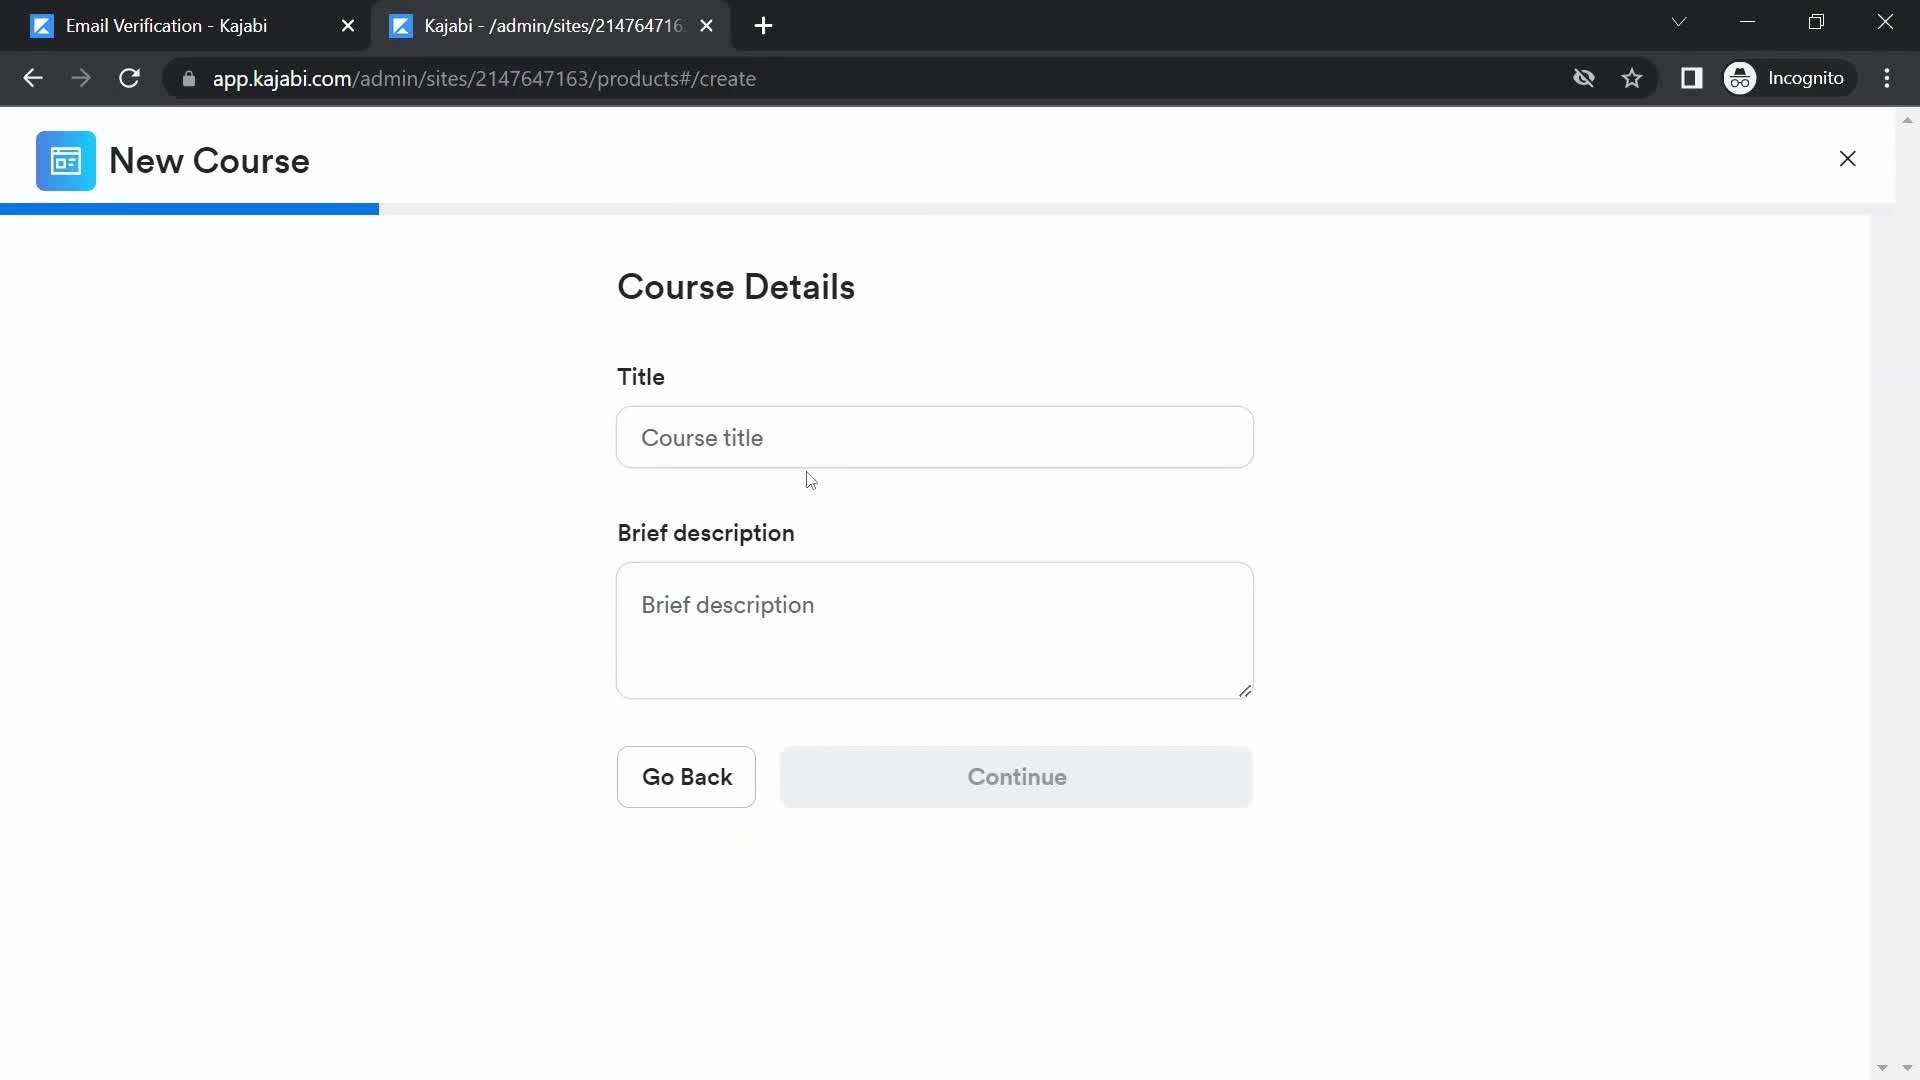This screenshot has height=1080, width=1920.
Task: Restore down the browser window
Action: point(1816,22)
